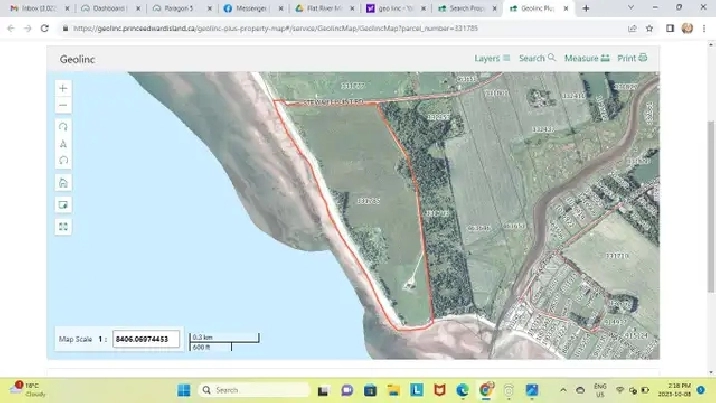Image resolution: width=716 pixels, height=403 pixels.
Task: Toggle the overview map icon
Action: pyautogui.click(x=63, y=205)
